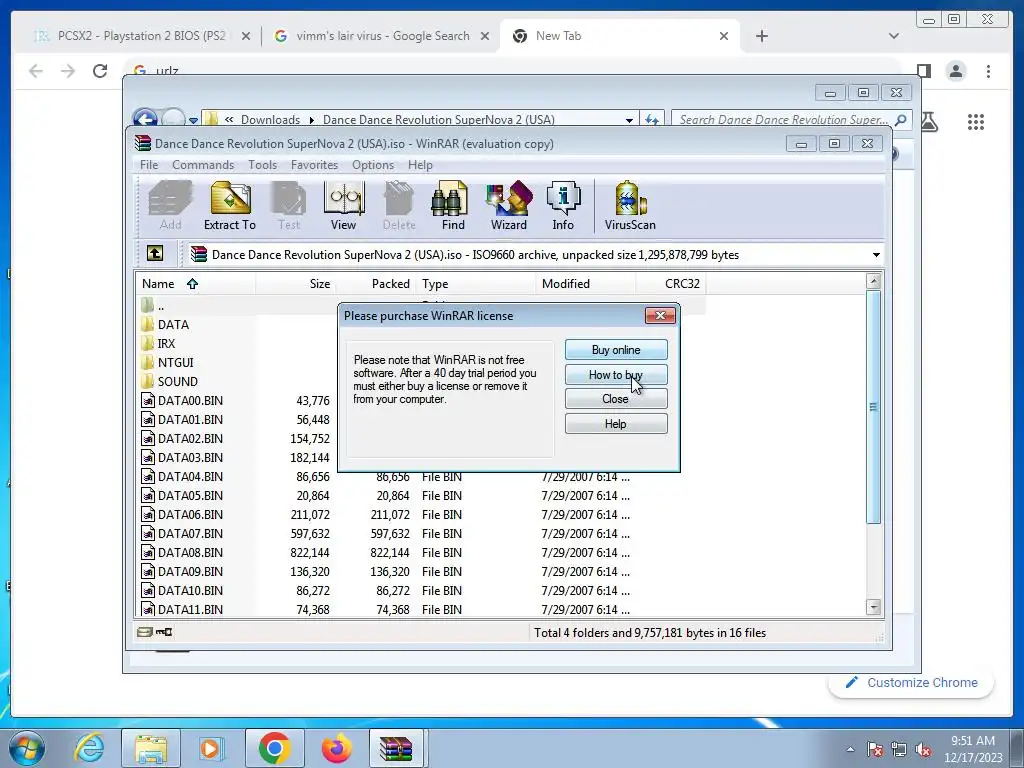Open Chrome tab search chevron

[893, 36]
